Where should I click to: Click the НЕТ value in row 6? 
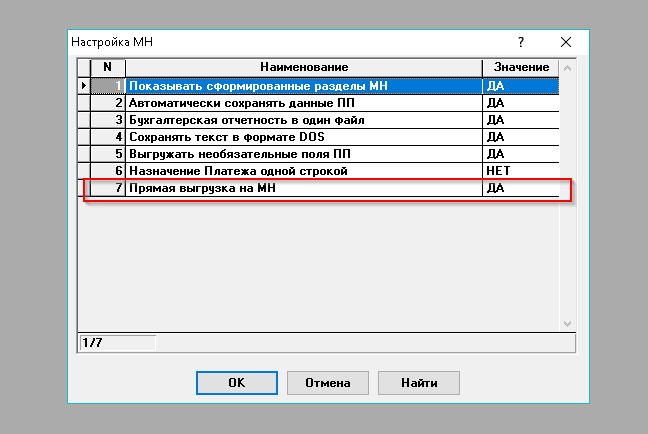point(521,171)
